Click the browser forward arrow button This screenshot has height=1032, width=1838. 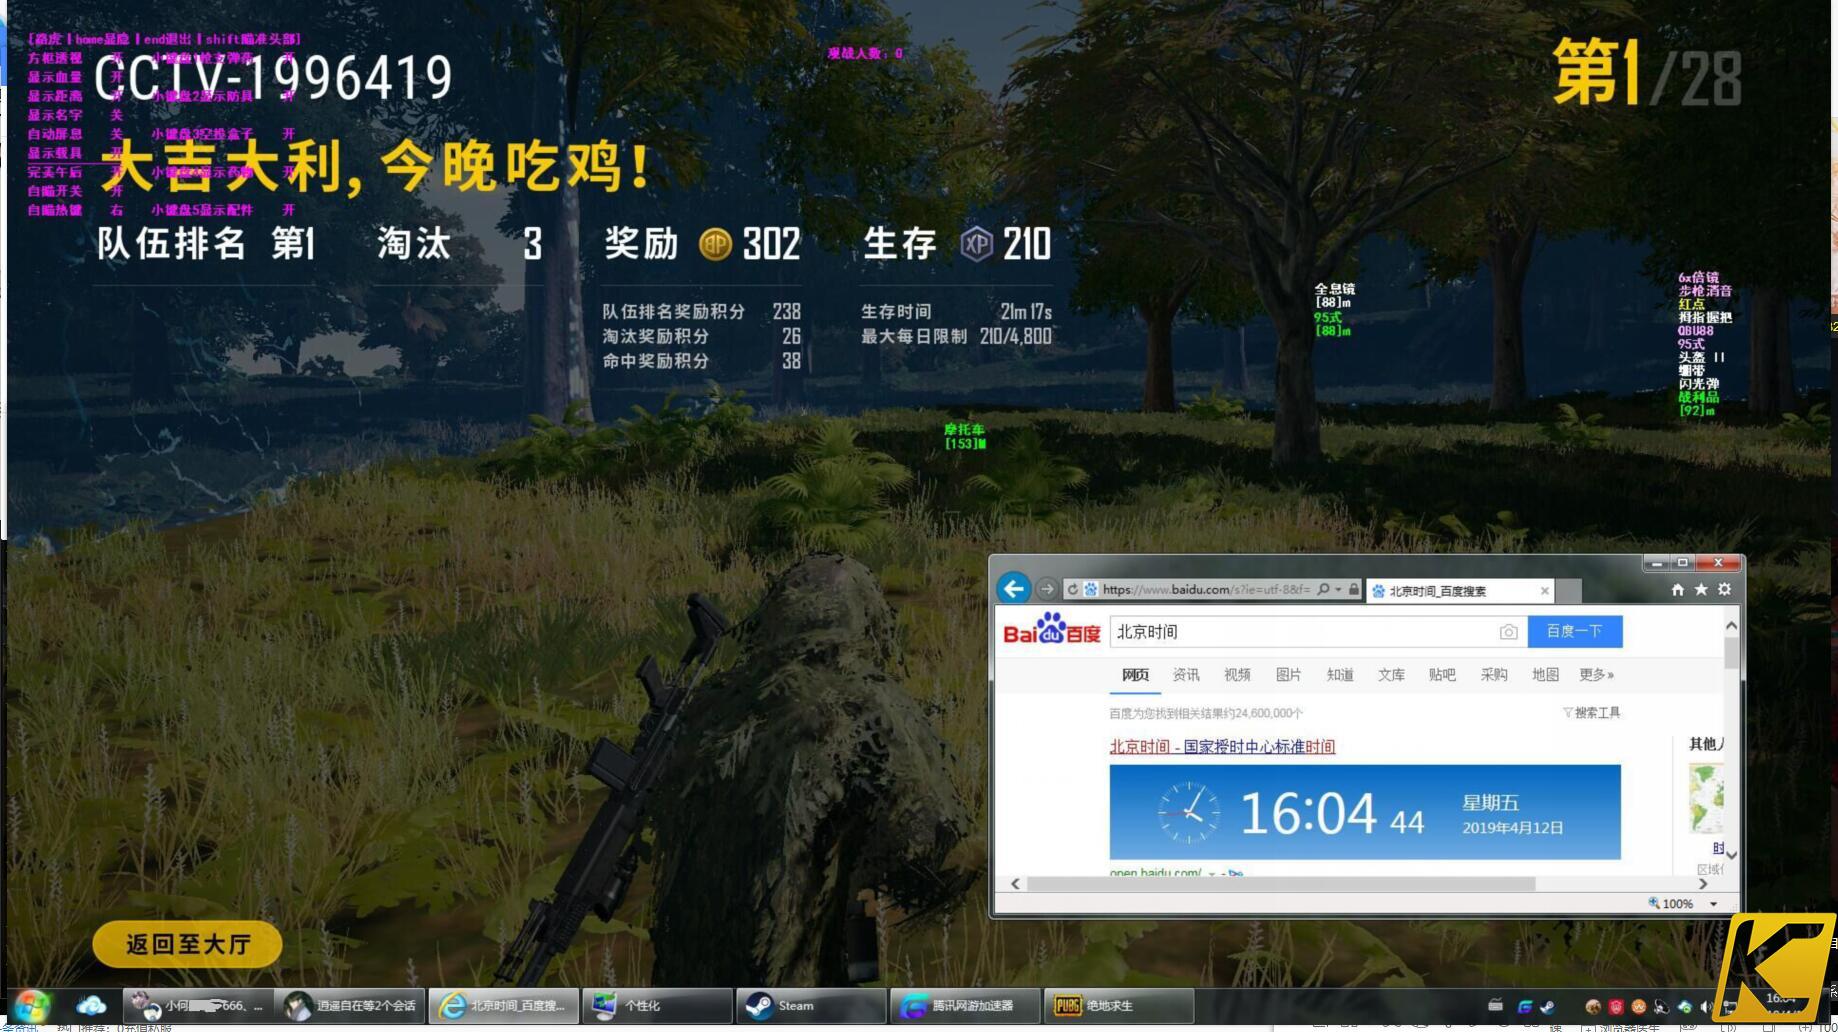tap(1046, 589)
